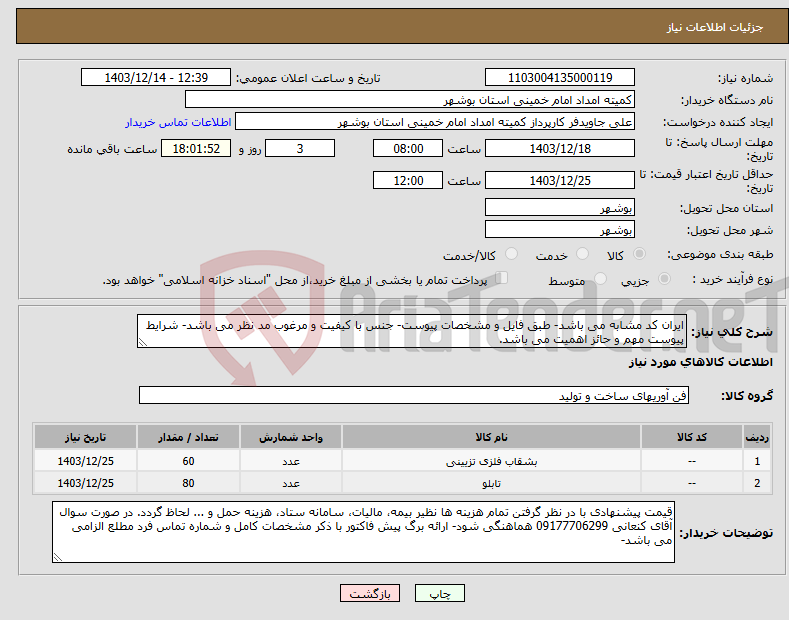789x620 pixels.
Task: Click the announcement date field 1403/12/14 - 12:39
Action: 156,78
